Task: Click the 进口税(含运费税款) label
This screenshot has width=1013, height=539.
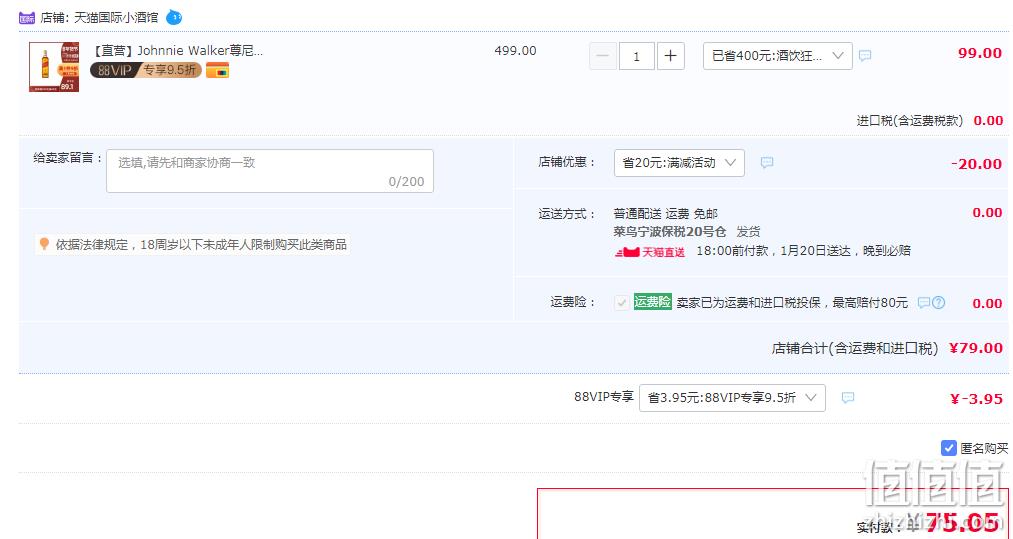Action: coord(910,120)
